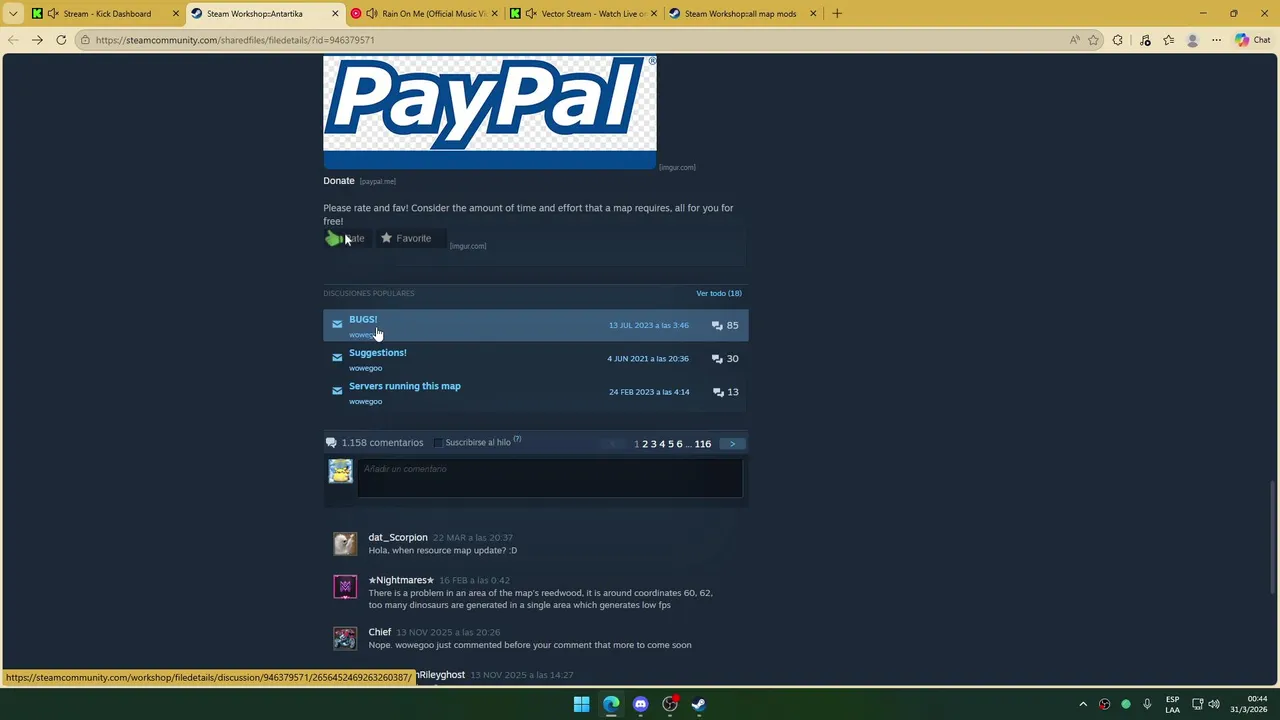Click the 30 replies icon for Suggestions!
This screenshot has height=720, width=1280.
(x=717, y=358)
